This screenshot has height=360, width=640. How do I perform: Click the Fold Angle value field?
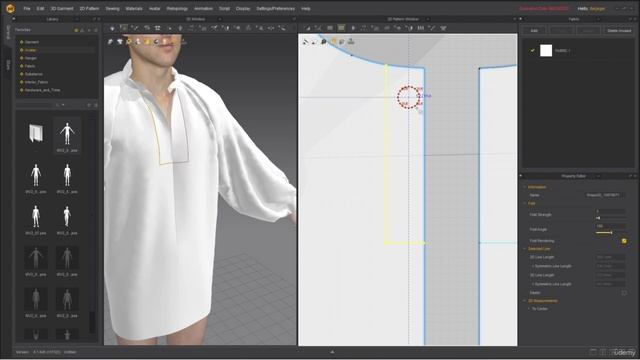610,226
